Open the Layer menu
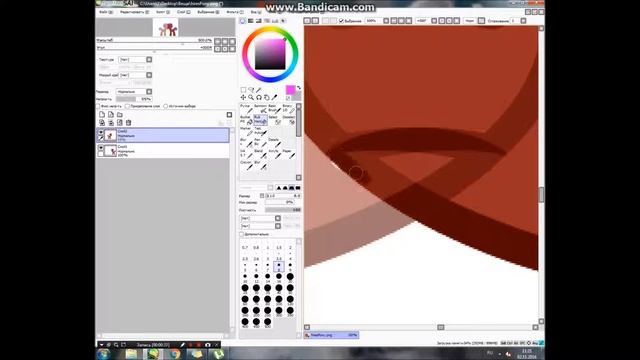Image resolution: width=640 pixels, height=360 pixels. (184, 12)
